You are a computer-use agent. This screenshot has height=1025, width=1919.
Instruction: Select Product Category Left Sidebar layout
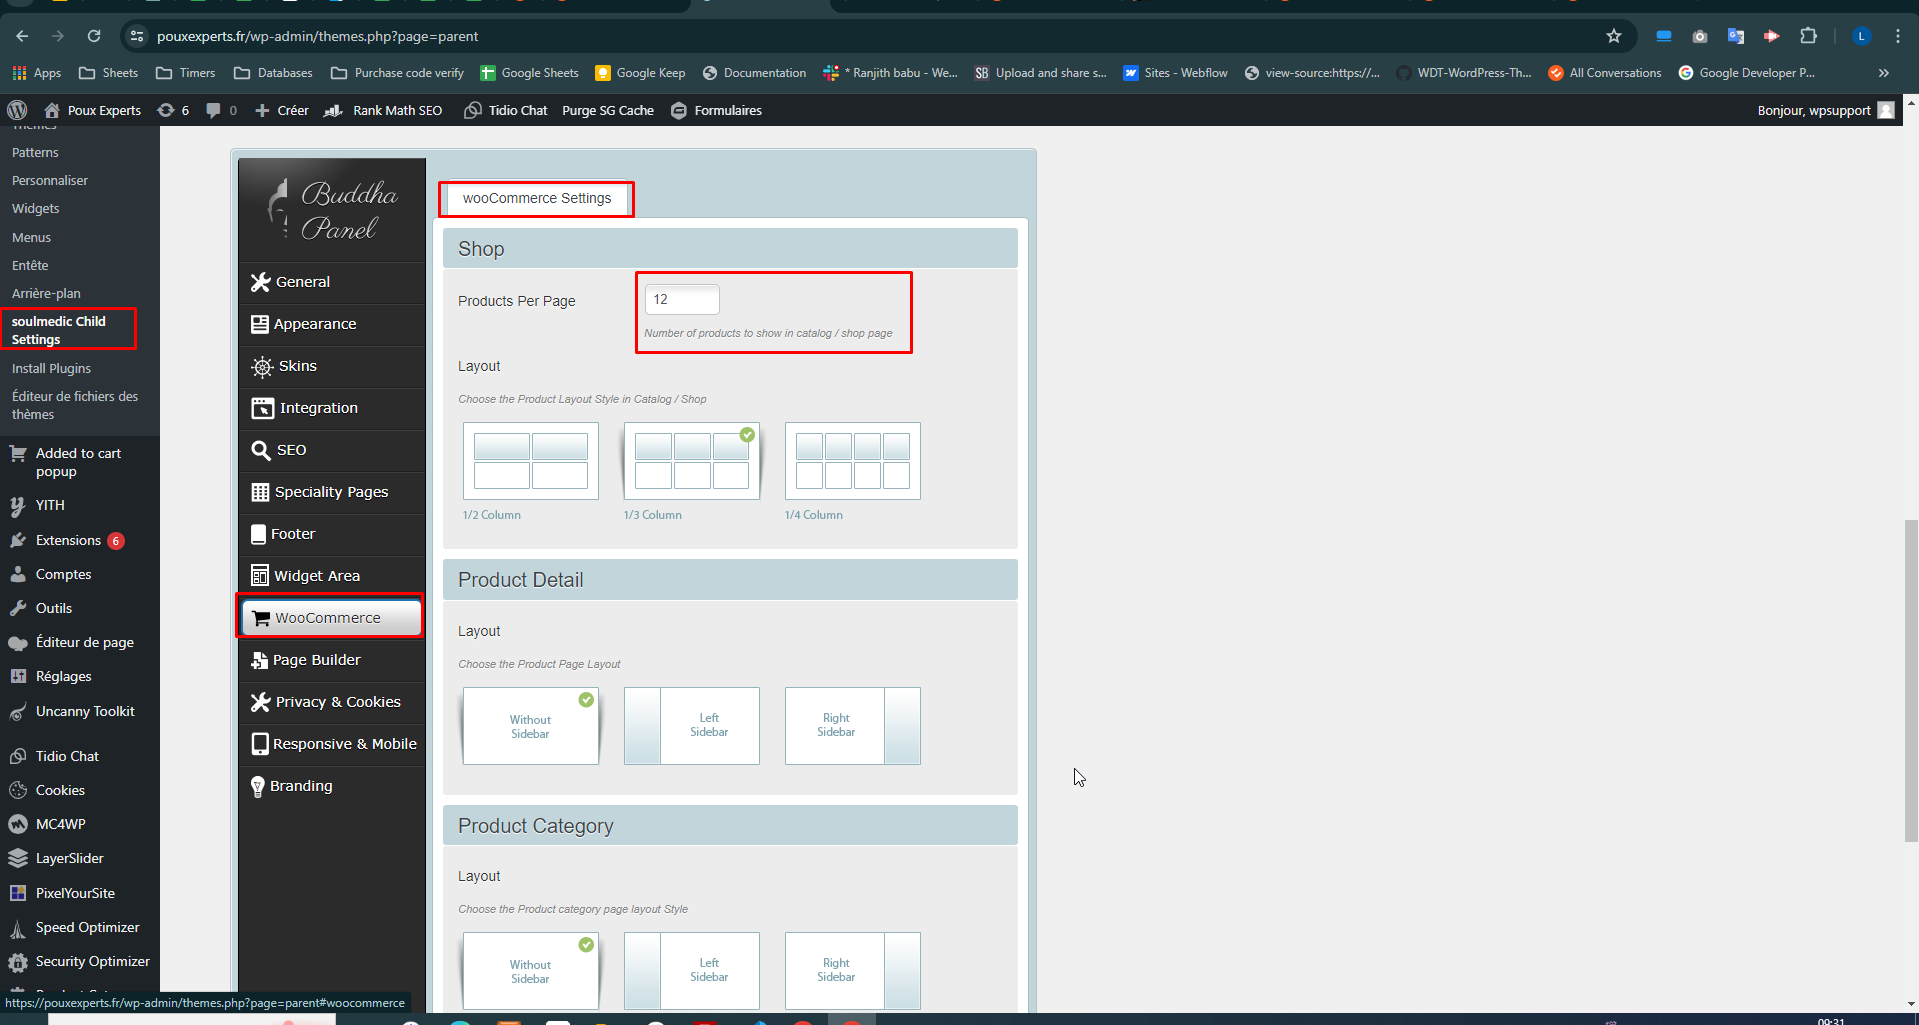tap(692, 971)
